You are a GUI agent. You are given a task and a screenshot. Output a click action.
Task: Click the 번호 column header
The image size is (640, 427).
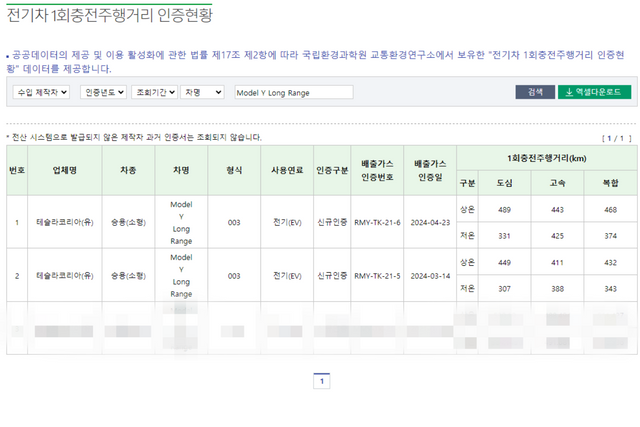pyautogui.click(x=17, y=170)
